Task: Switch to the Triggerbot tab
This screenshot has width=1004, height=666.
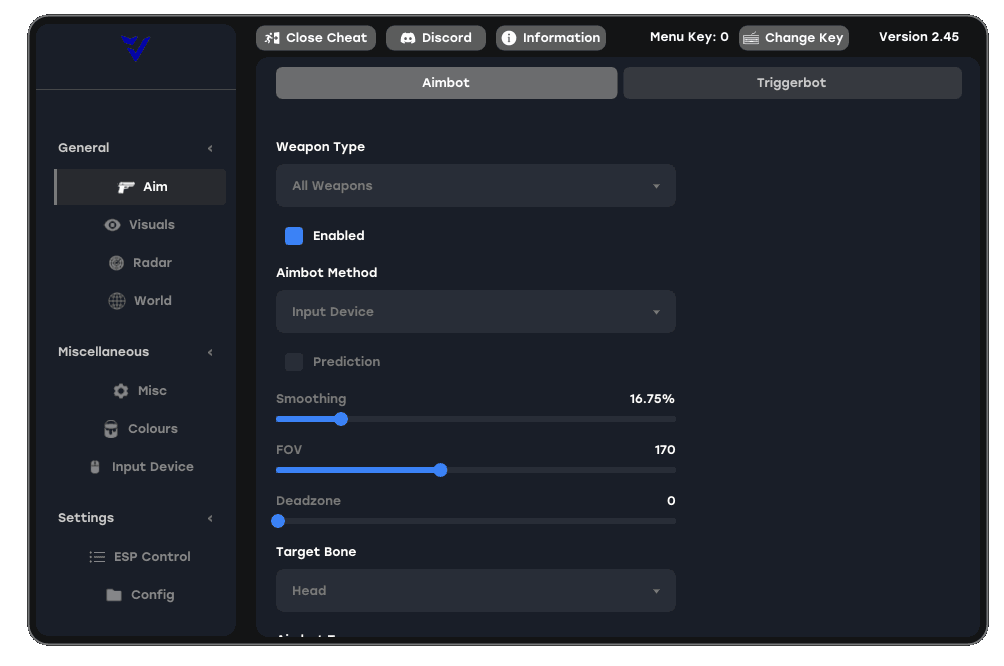Action: coord(792,83)
